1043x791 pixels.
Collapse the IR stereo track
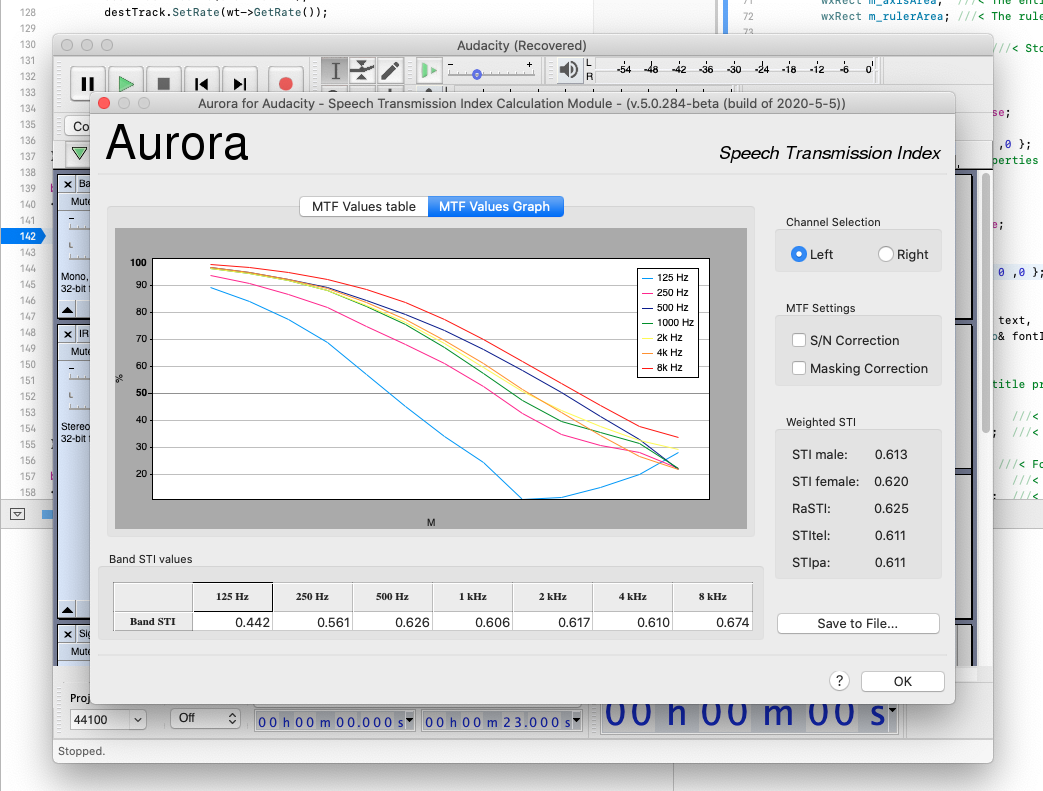pyautogui.click(x=68, y=609)
